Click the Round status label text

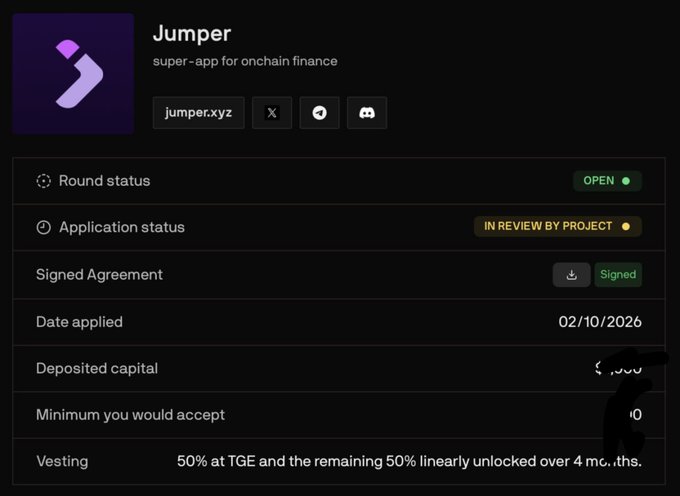click(x=105, y=181)
